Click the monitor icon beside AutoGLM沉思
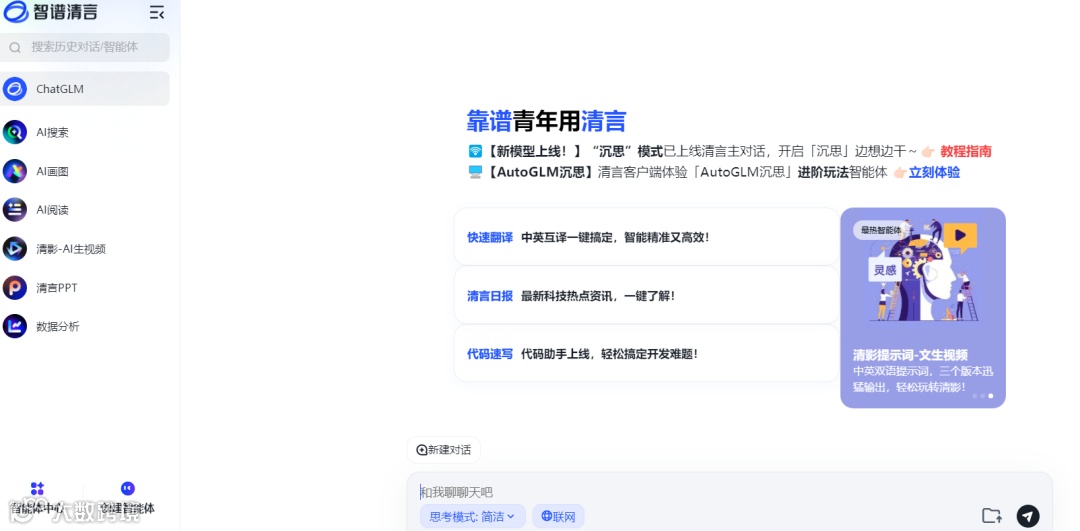The image size is (1080, 531). click(475, 172)
